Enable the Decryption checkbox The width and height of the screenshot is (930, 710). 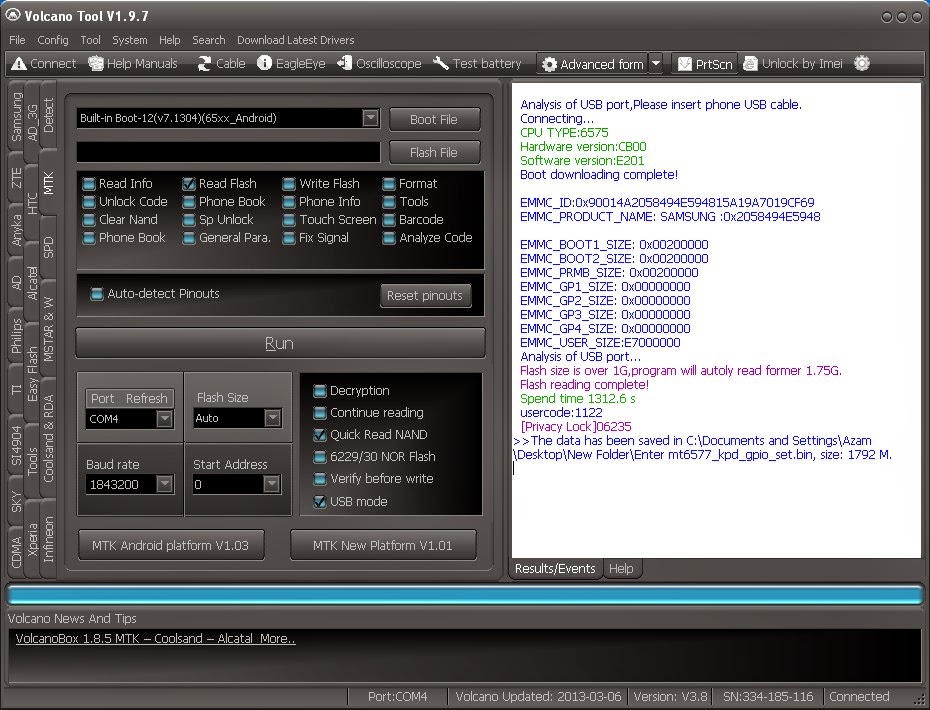320,391
